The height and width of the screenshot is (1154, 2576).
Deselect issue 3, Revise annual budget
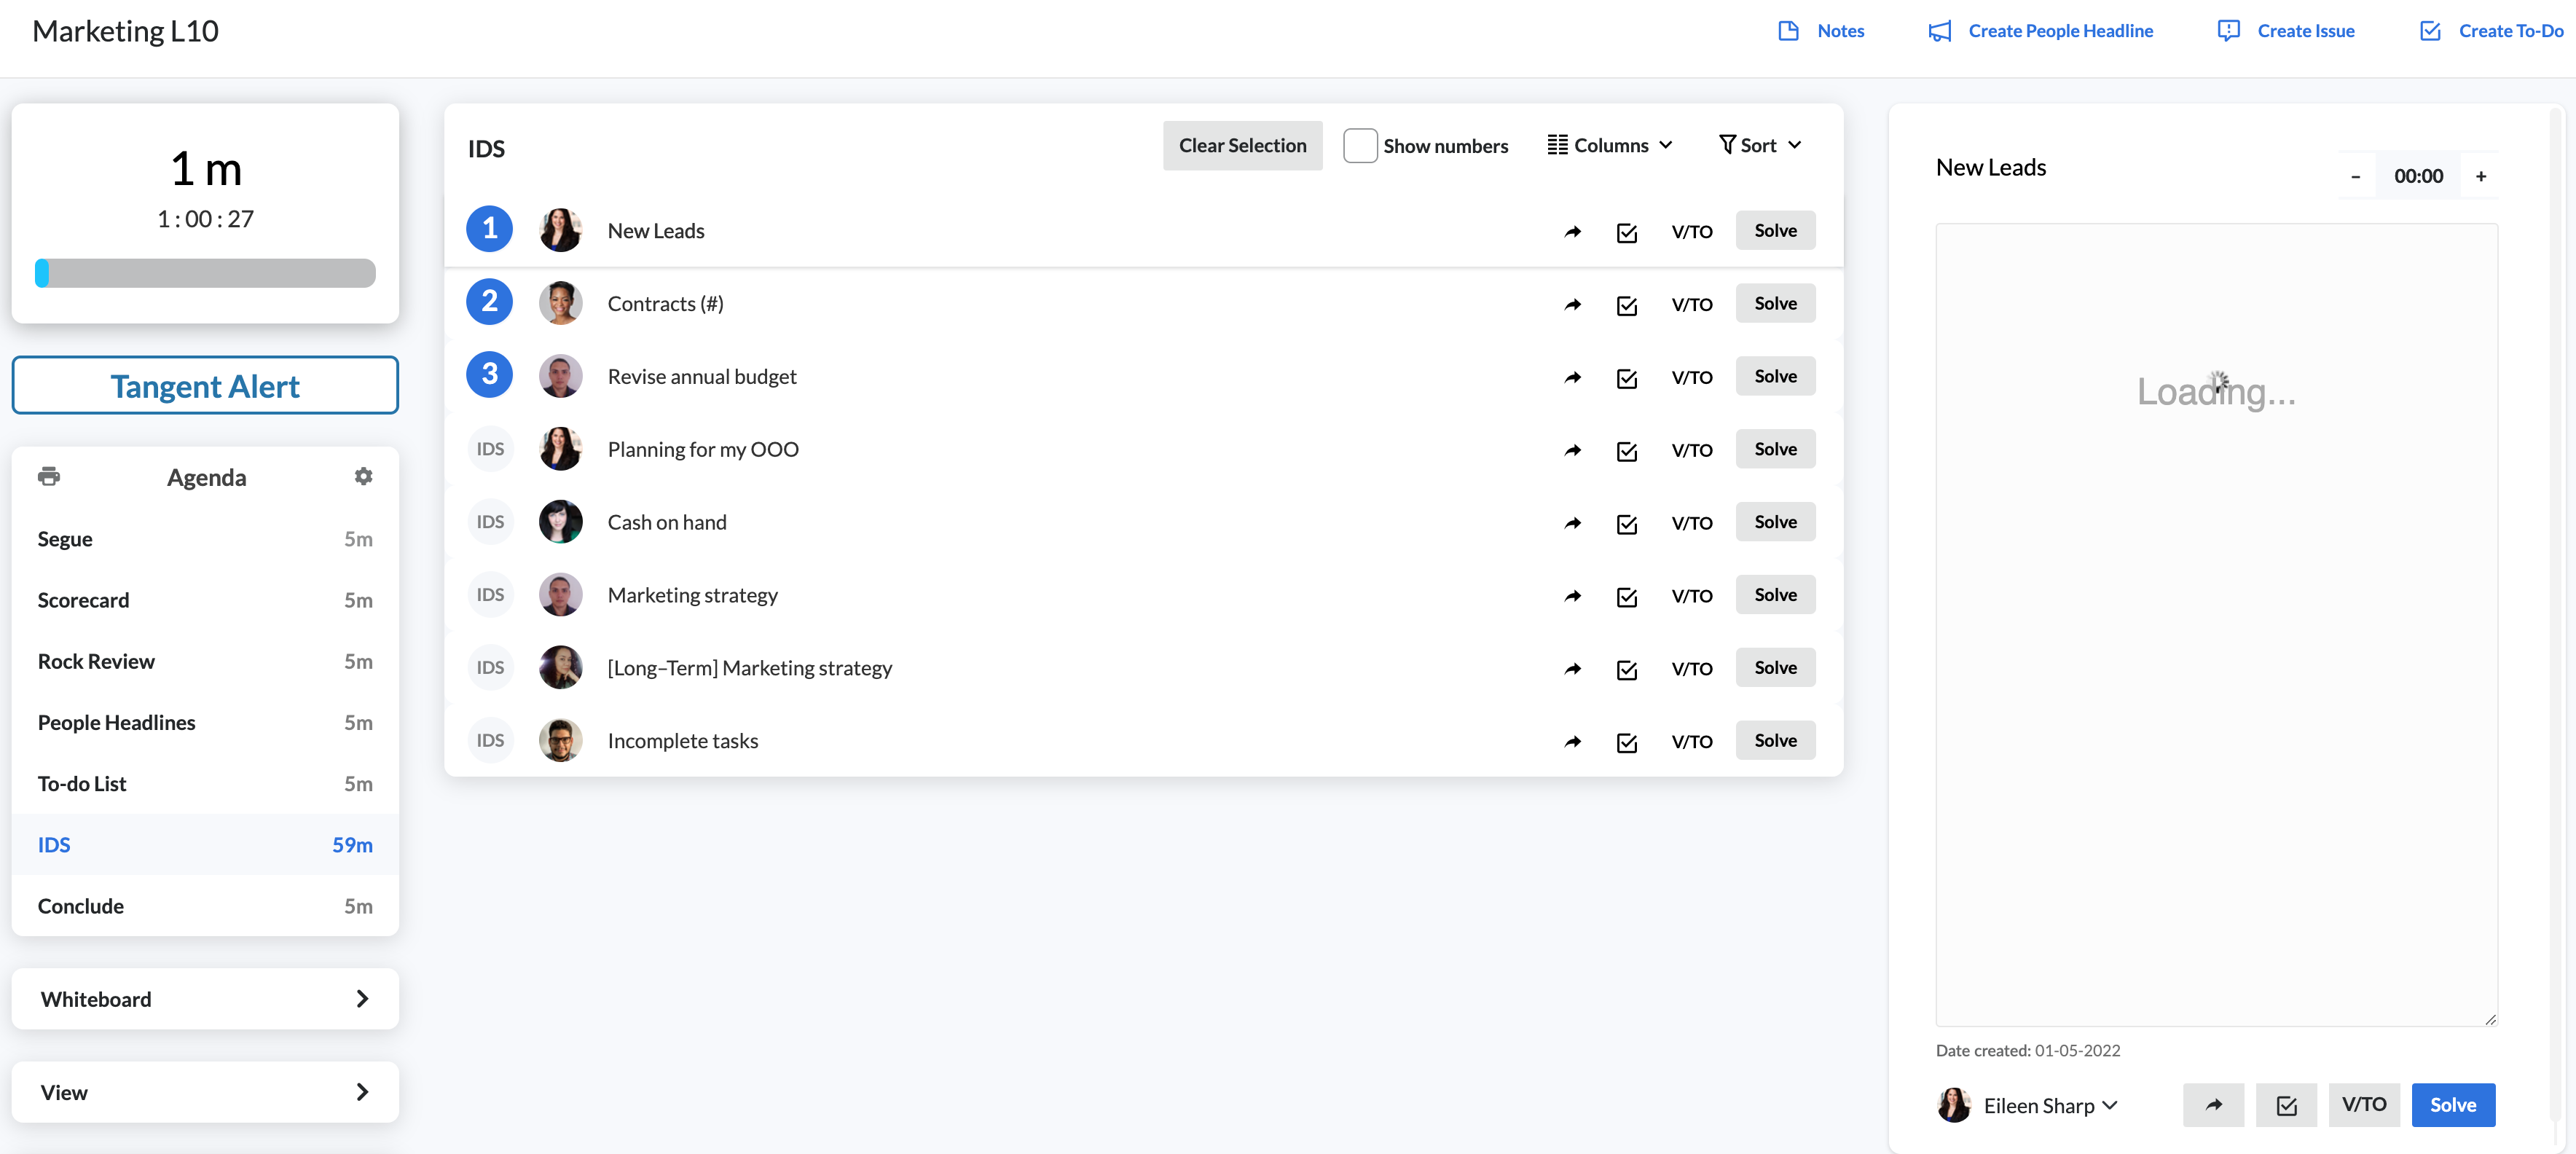[x=489, y=374]
